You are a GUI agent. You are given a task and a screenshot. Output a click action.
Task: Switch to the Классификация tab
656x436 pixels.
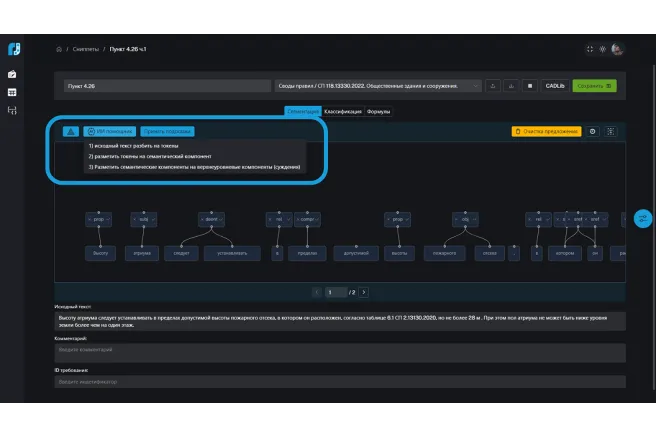342,111
